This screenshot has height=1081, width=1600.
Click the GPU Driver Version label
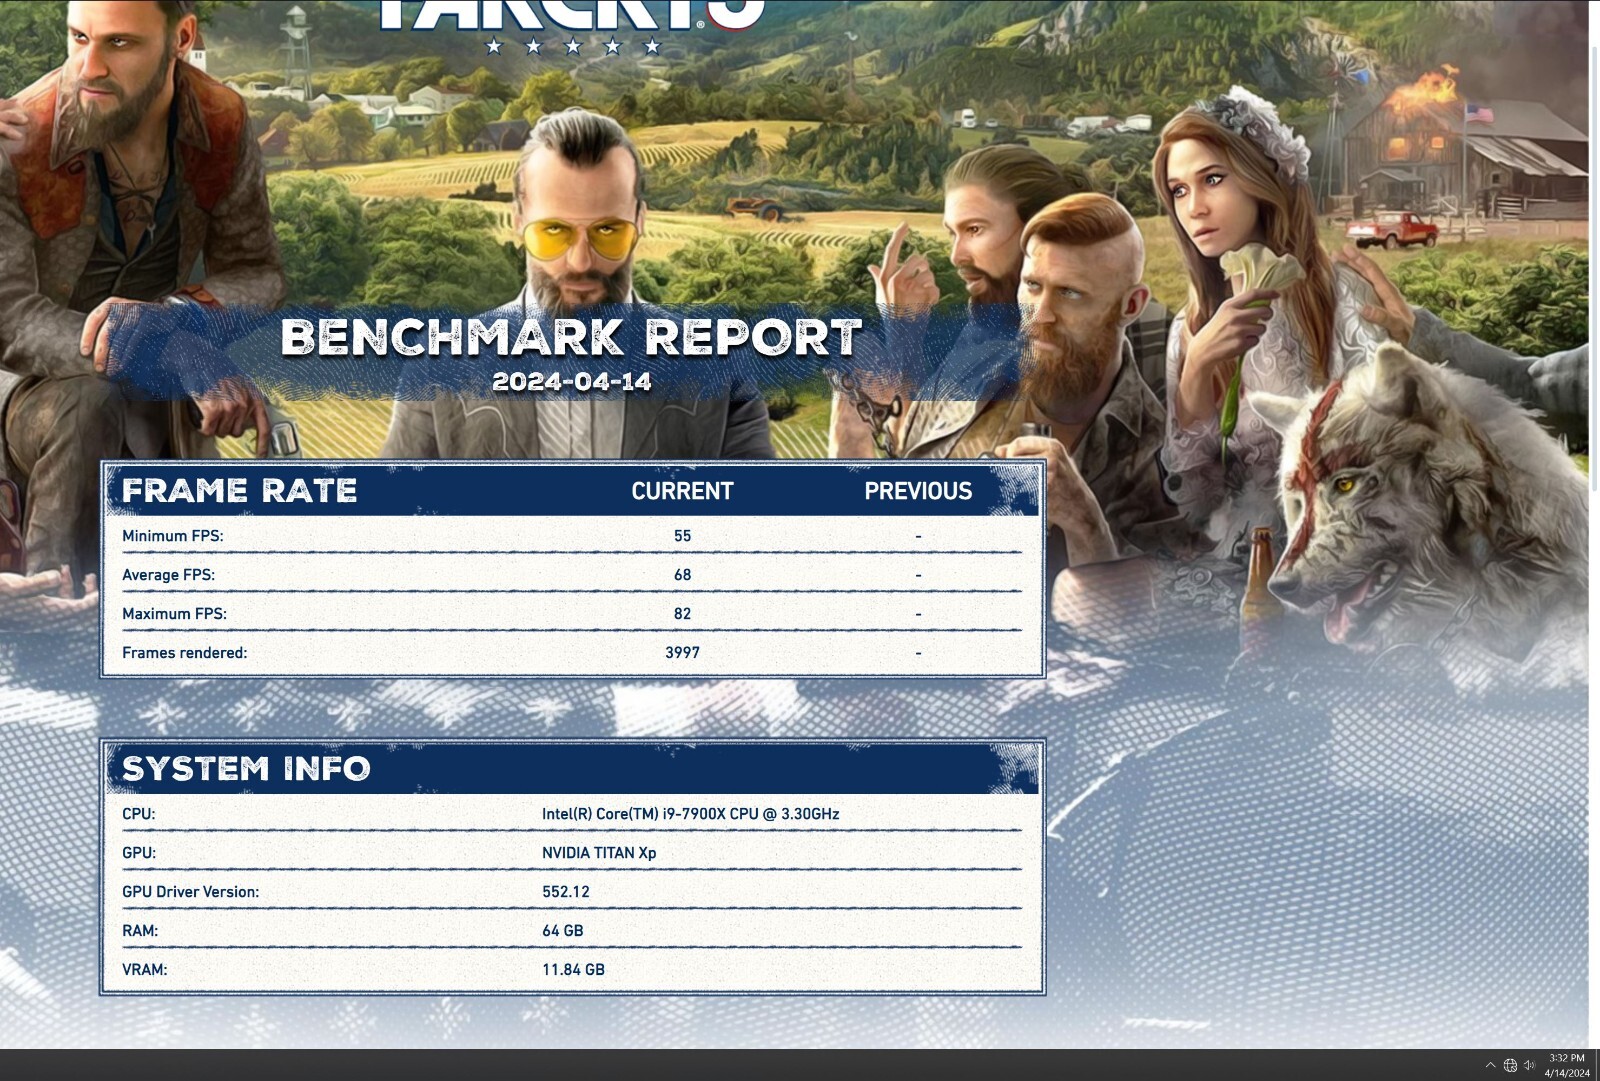190,892
